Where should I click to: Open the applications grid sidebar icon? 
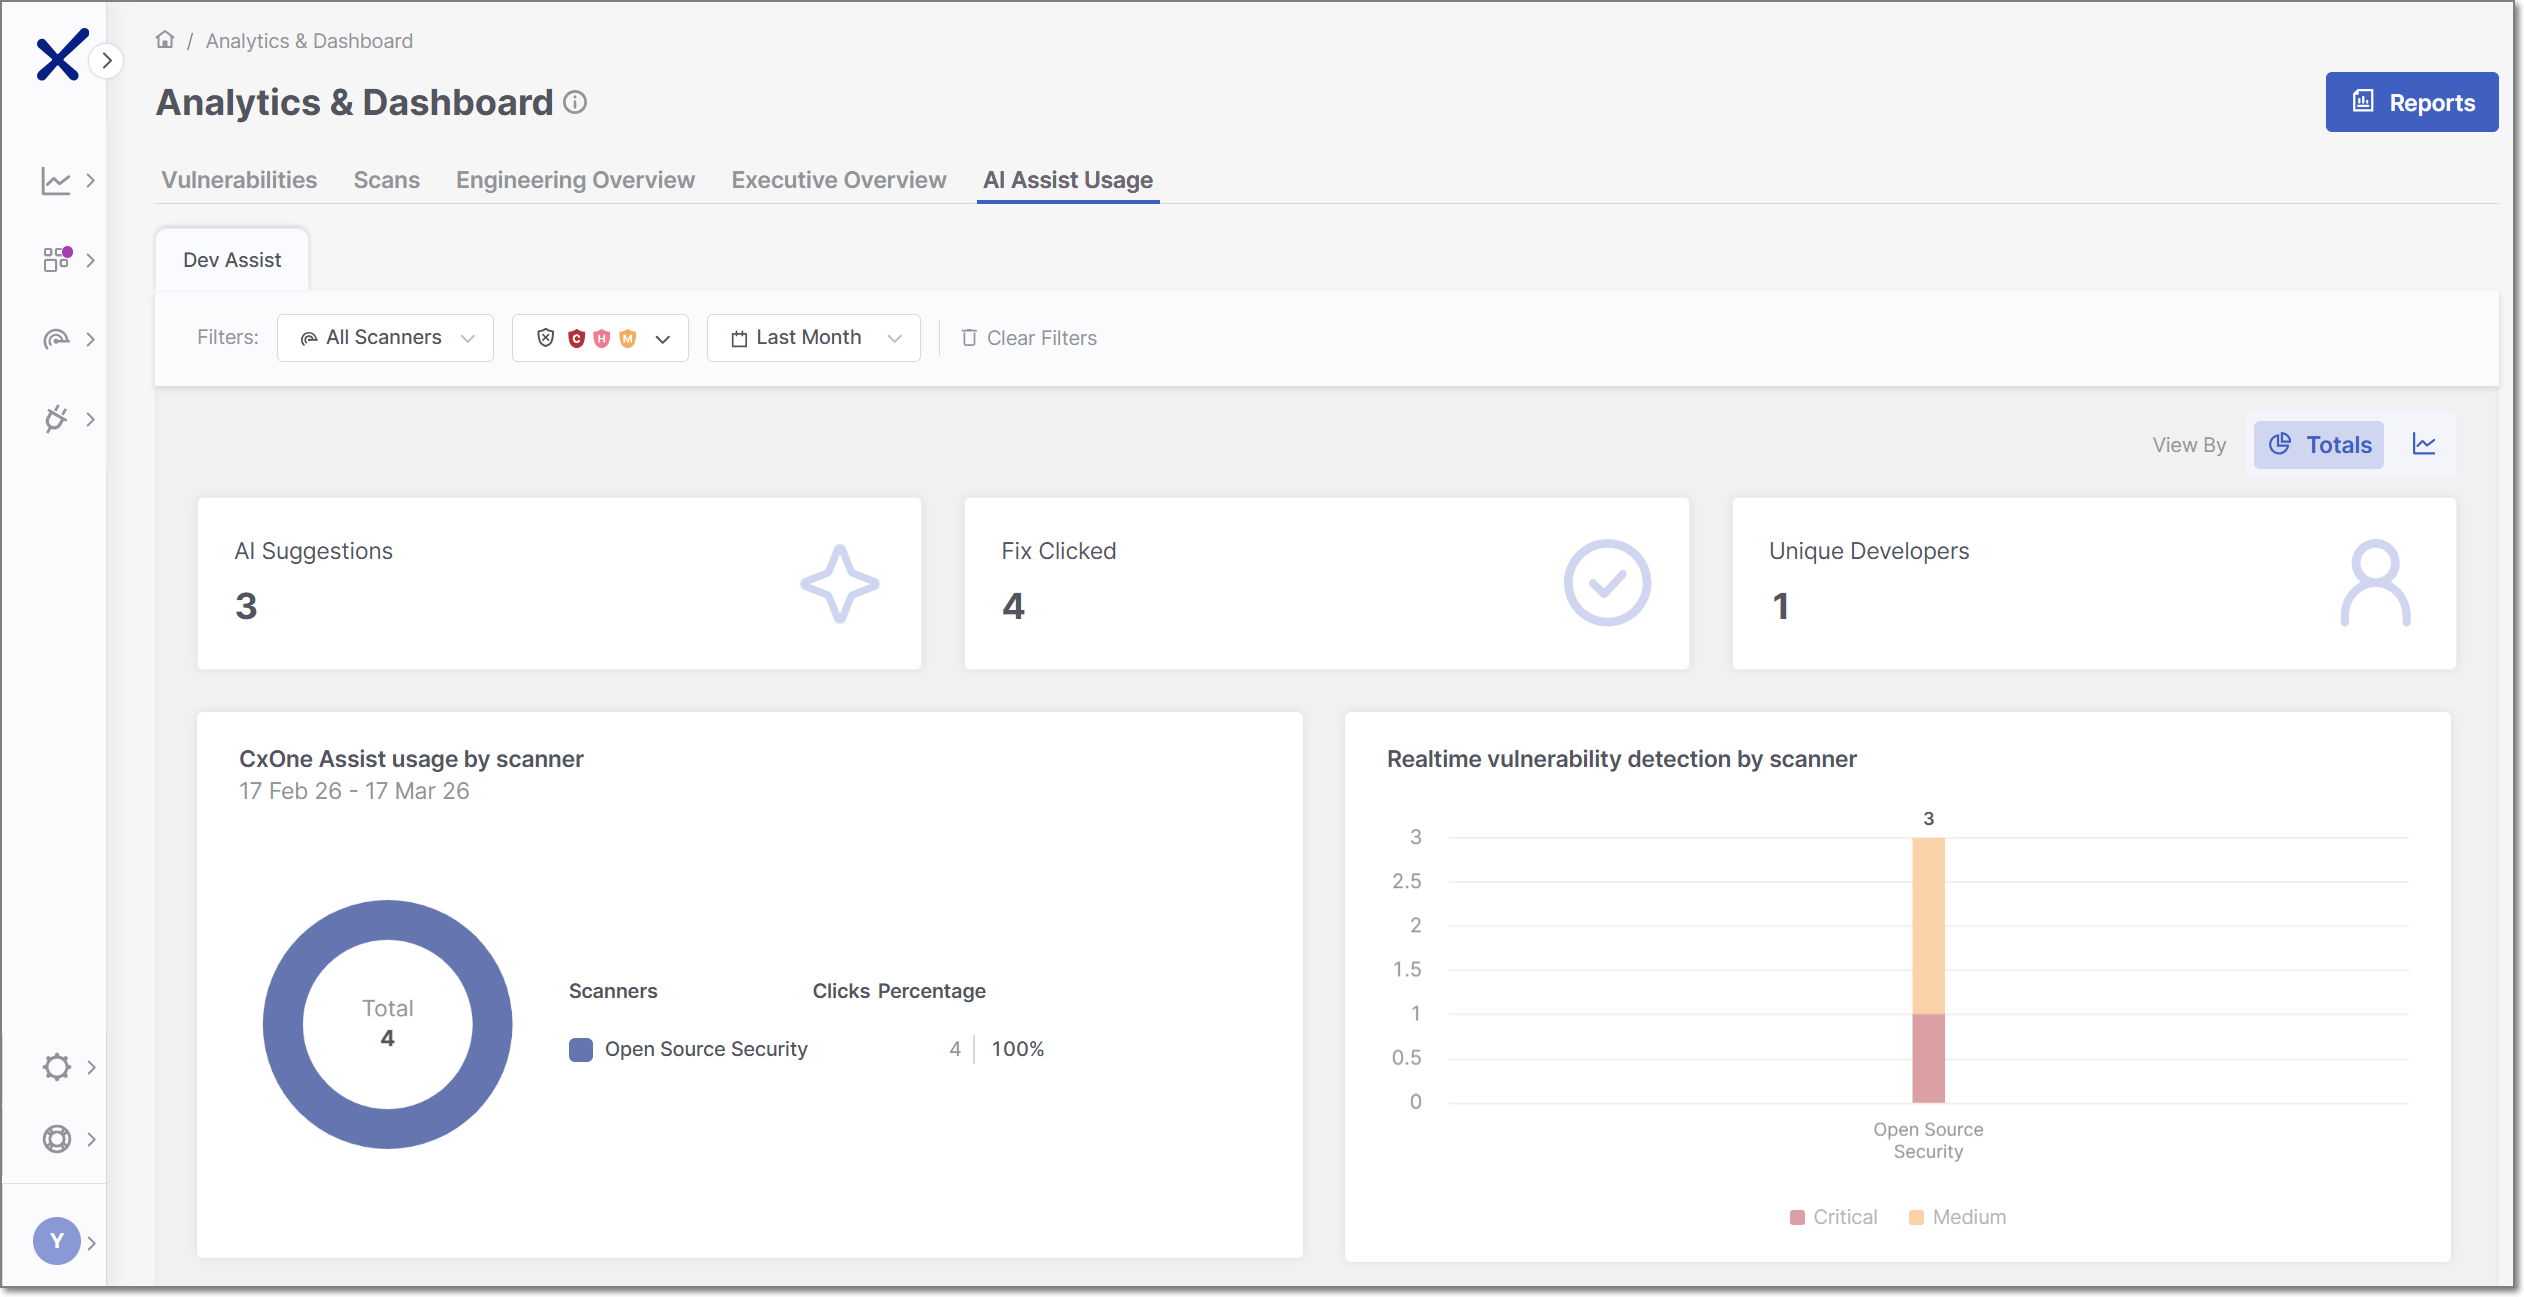click(x=56, y=260)
